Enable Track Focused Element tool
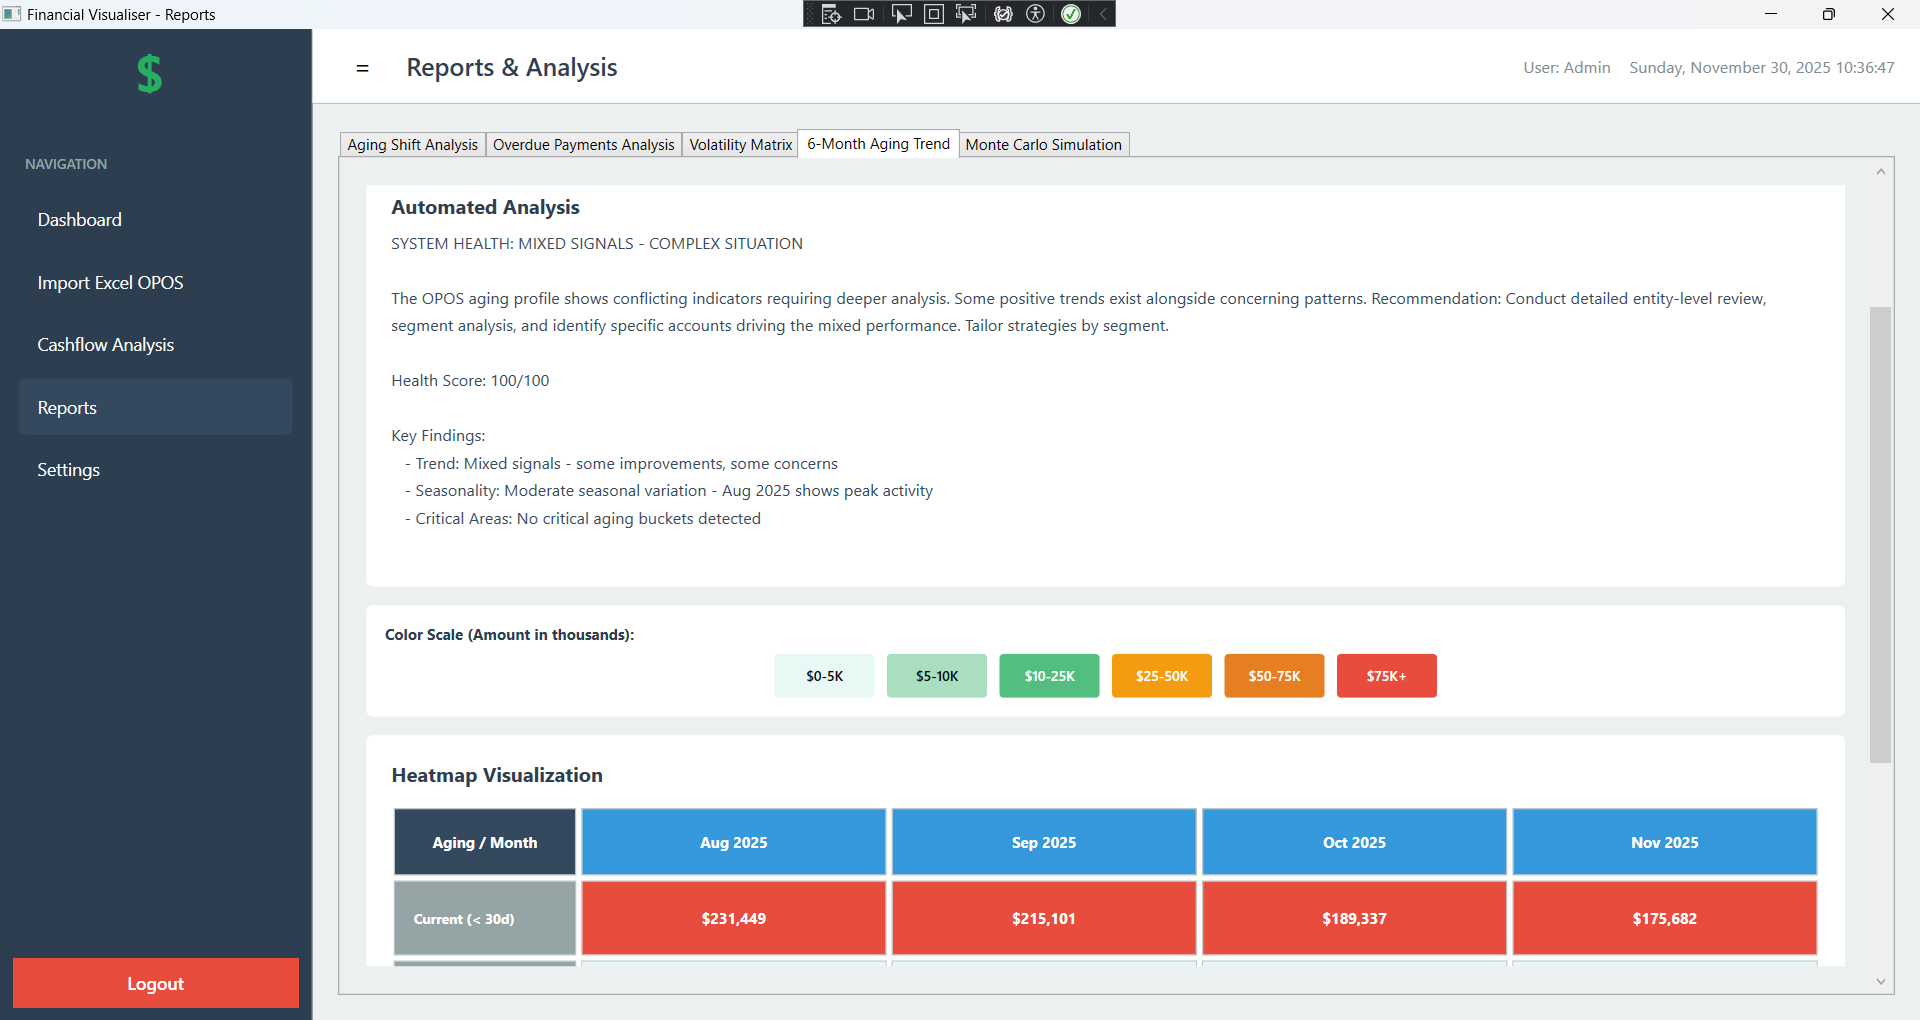 tap(966, 14)
